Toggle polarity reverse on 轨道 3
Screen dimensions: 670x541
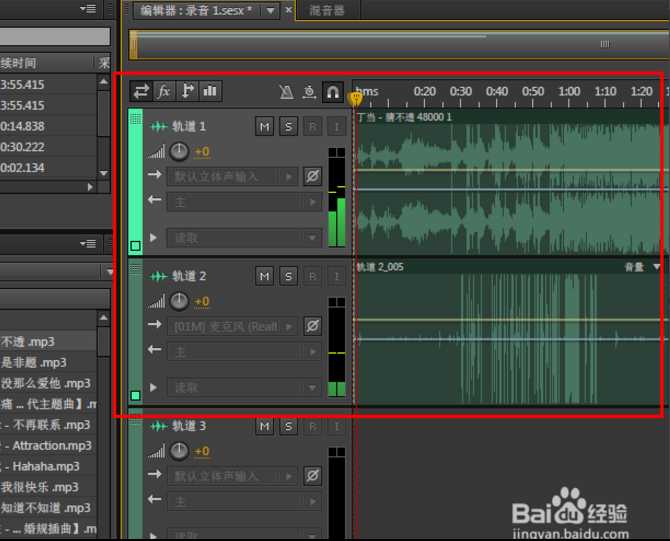[x=312, y=476]
